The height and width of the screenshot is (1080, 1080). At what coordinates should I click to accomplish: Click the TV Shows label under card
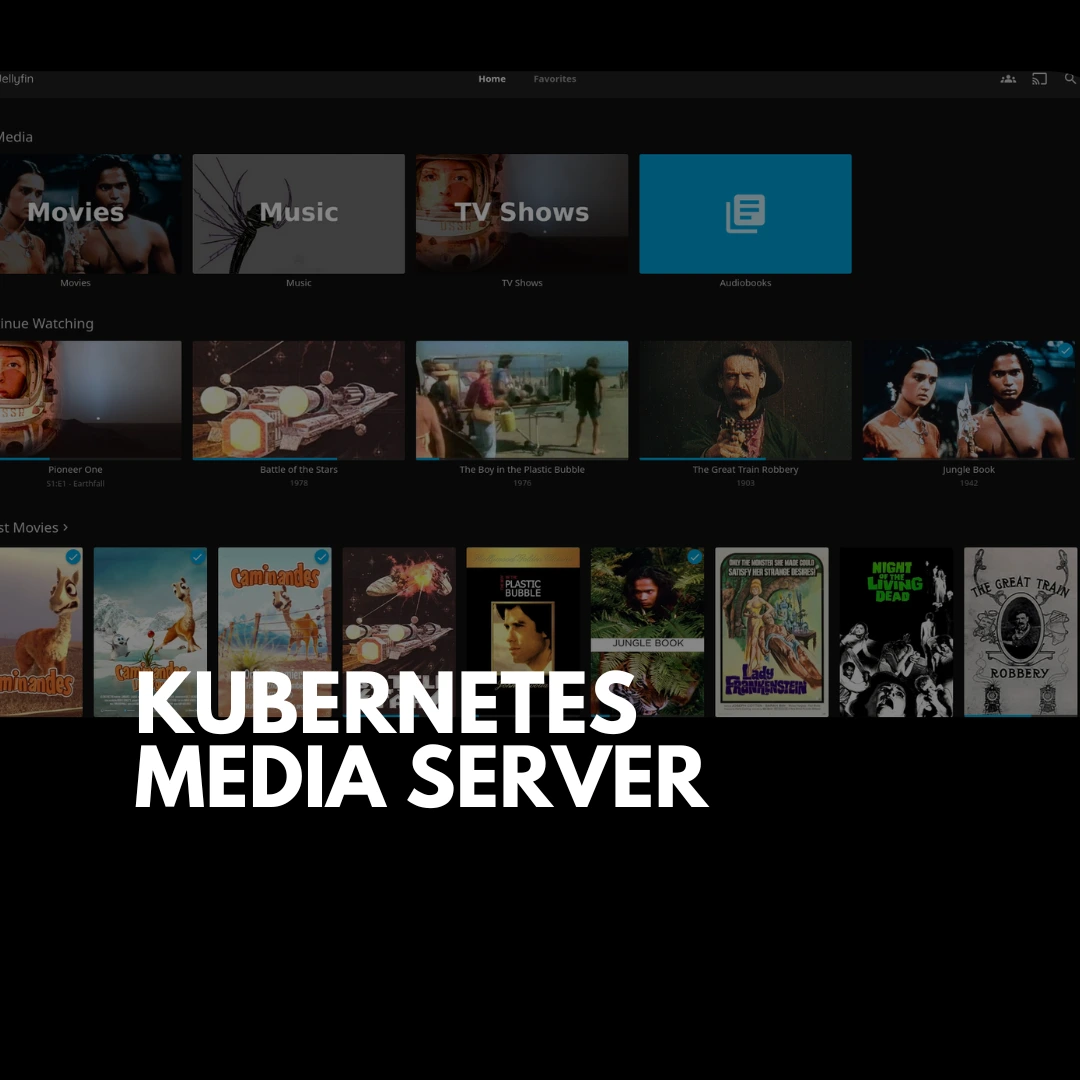click(521, 283)
